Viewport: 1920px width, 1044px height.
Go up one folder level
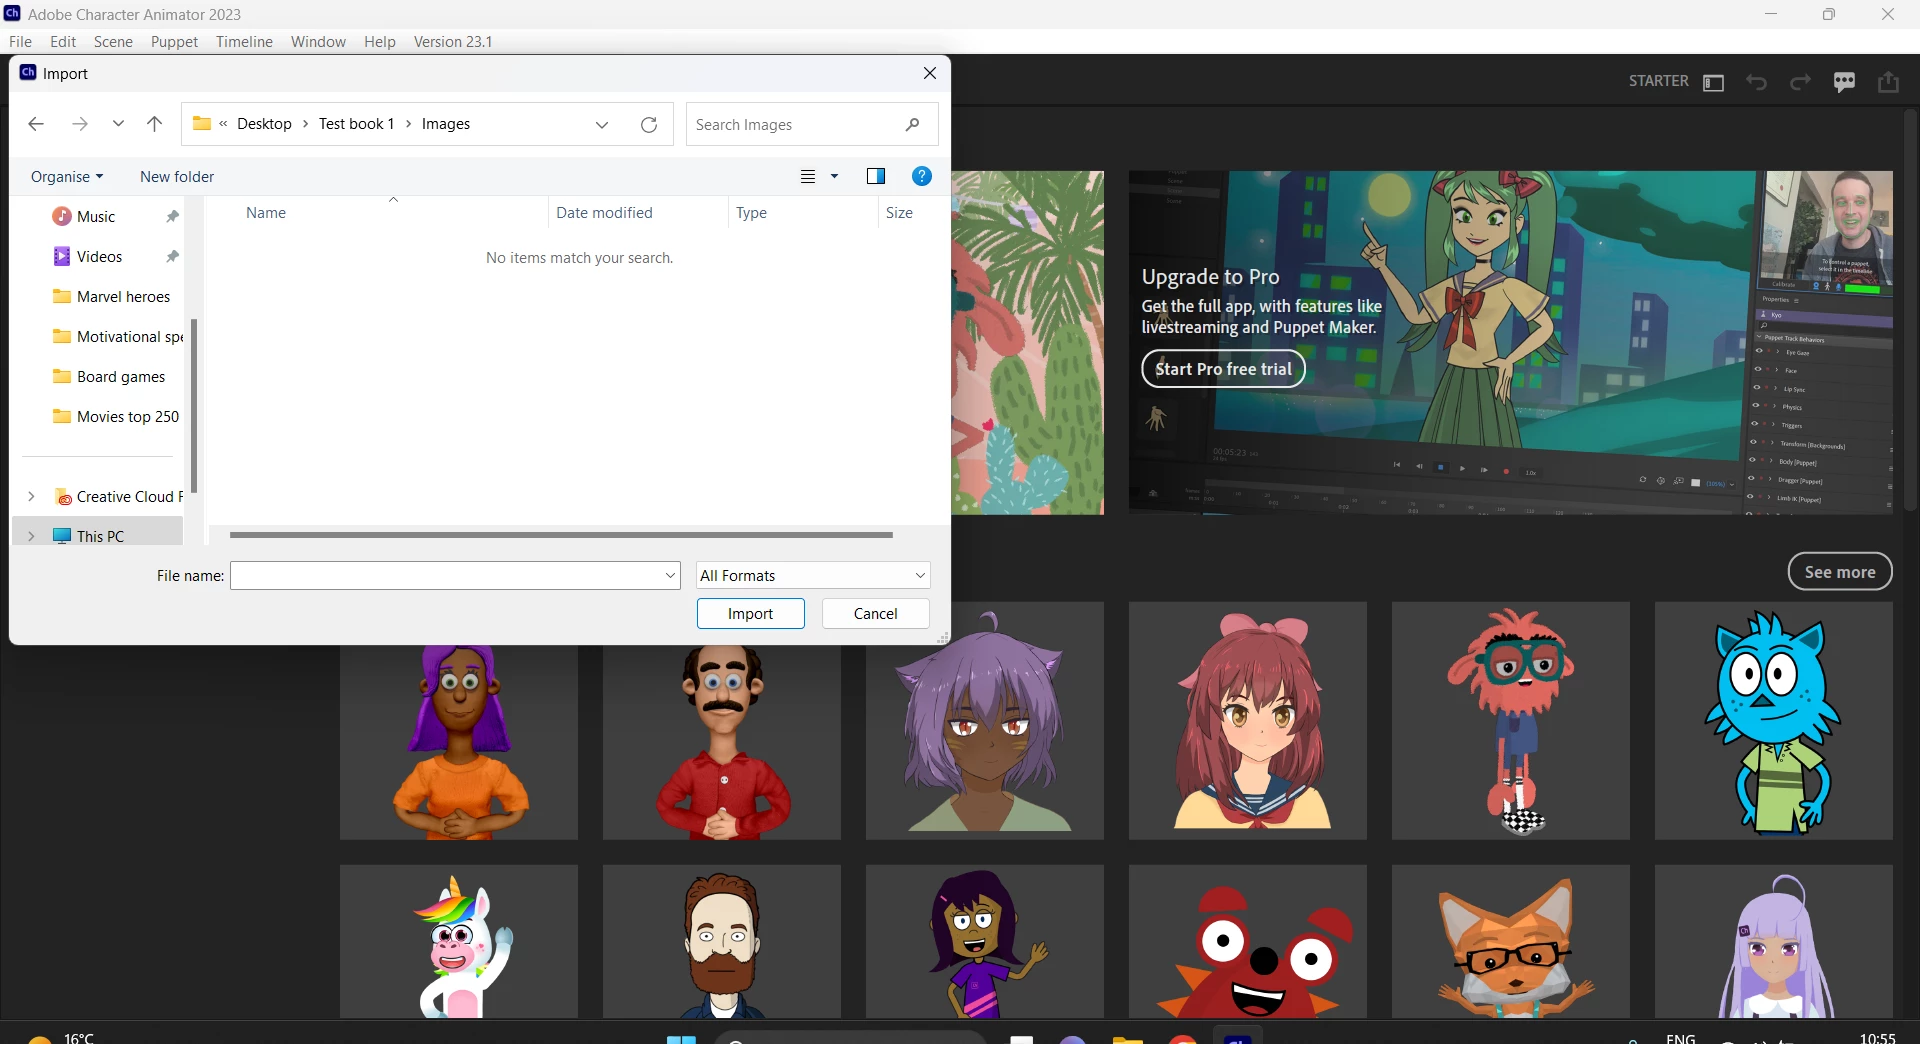[154, 124]
